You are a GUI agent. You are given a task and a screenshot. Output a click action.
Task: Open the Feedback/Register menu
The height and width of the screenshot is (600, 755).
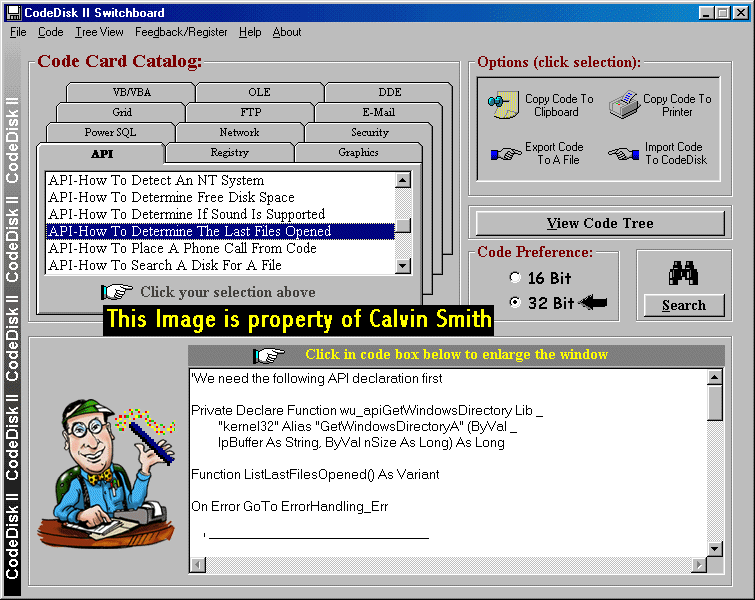click(x=181, y=32)
